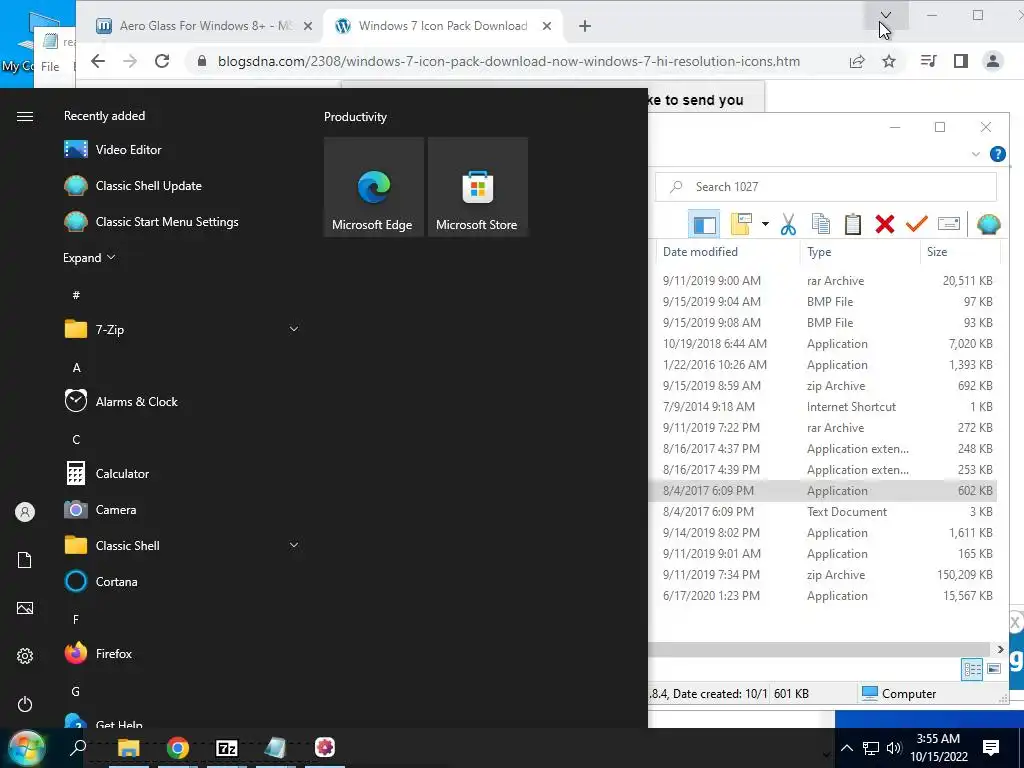The image size is (1024, 768).
Task: Click the hamburger menu in Start
Action: (x=25, y=116)
